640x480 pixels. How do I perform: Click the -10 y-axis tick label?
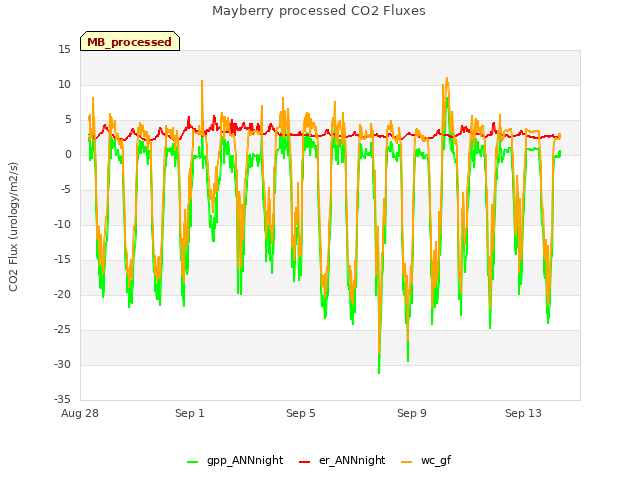click(x=63, y=224)
